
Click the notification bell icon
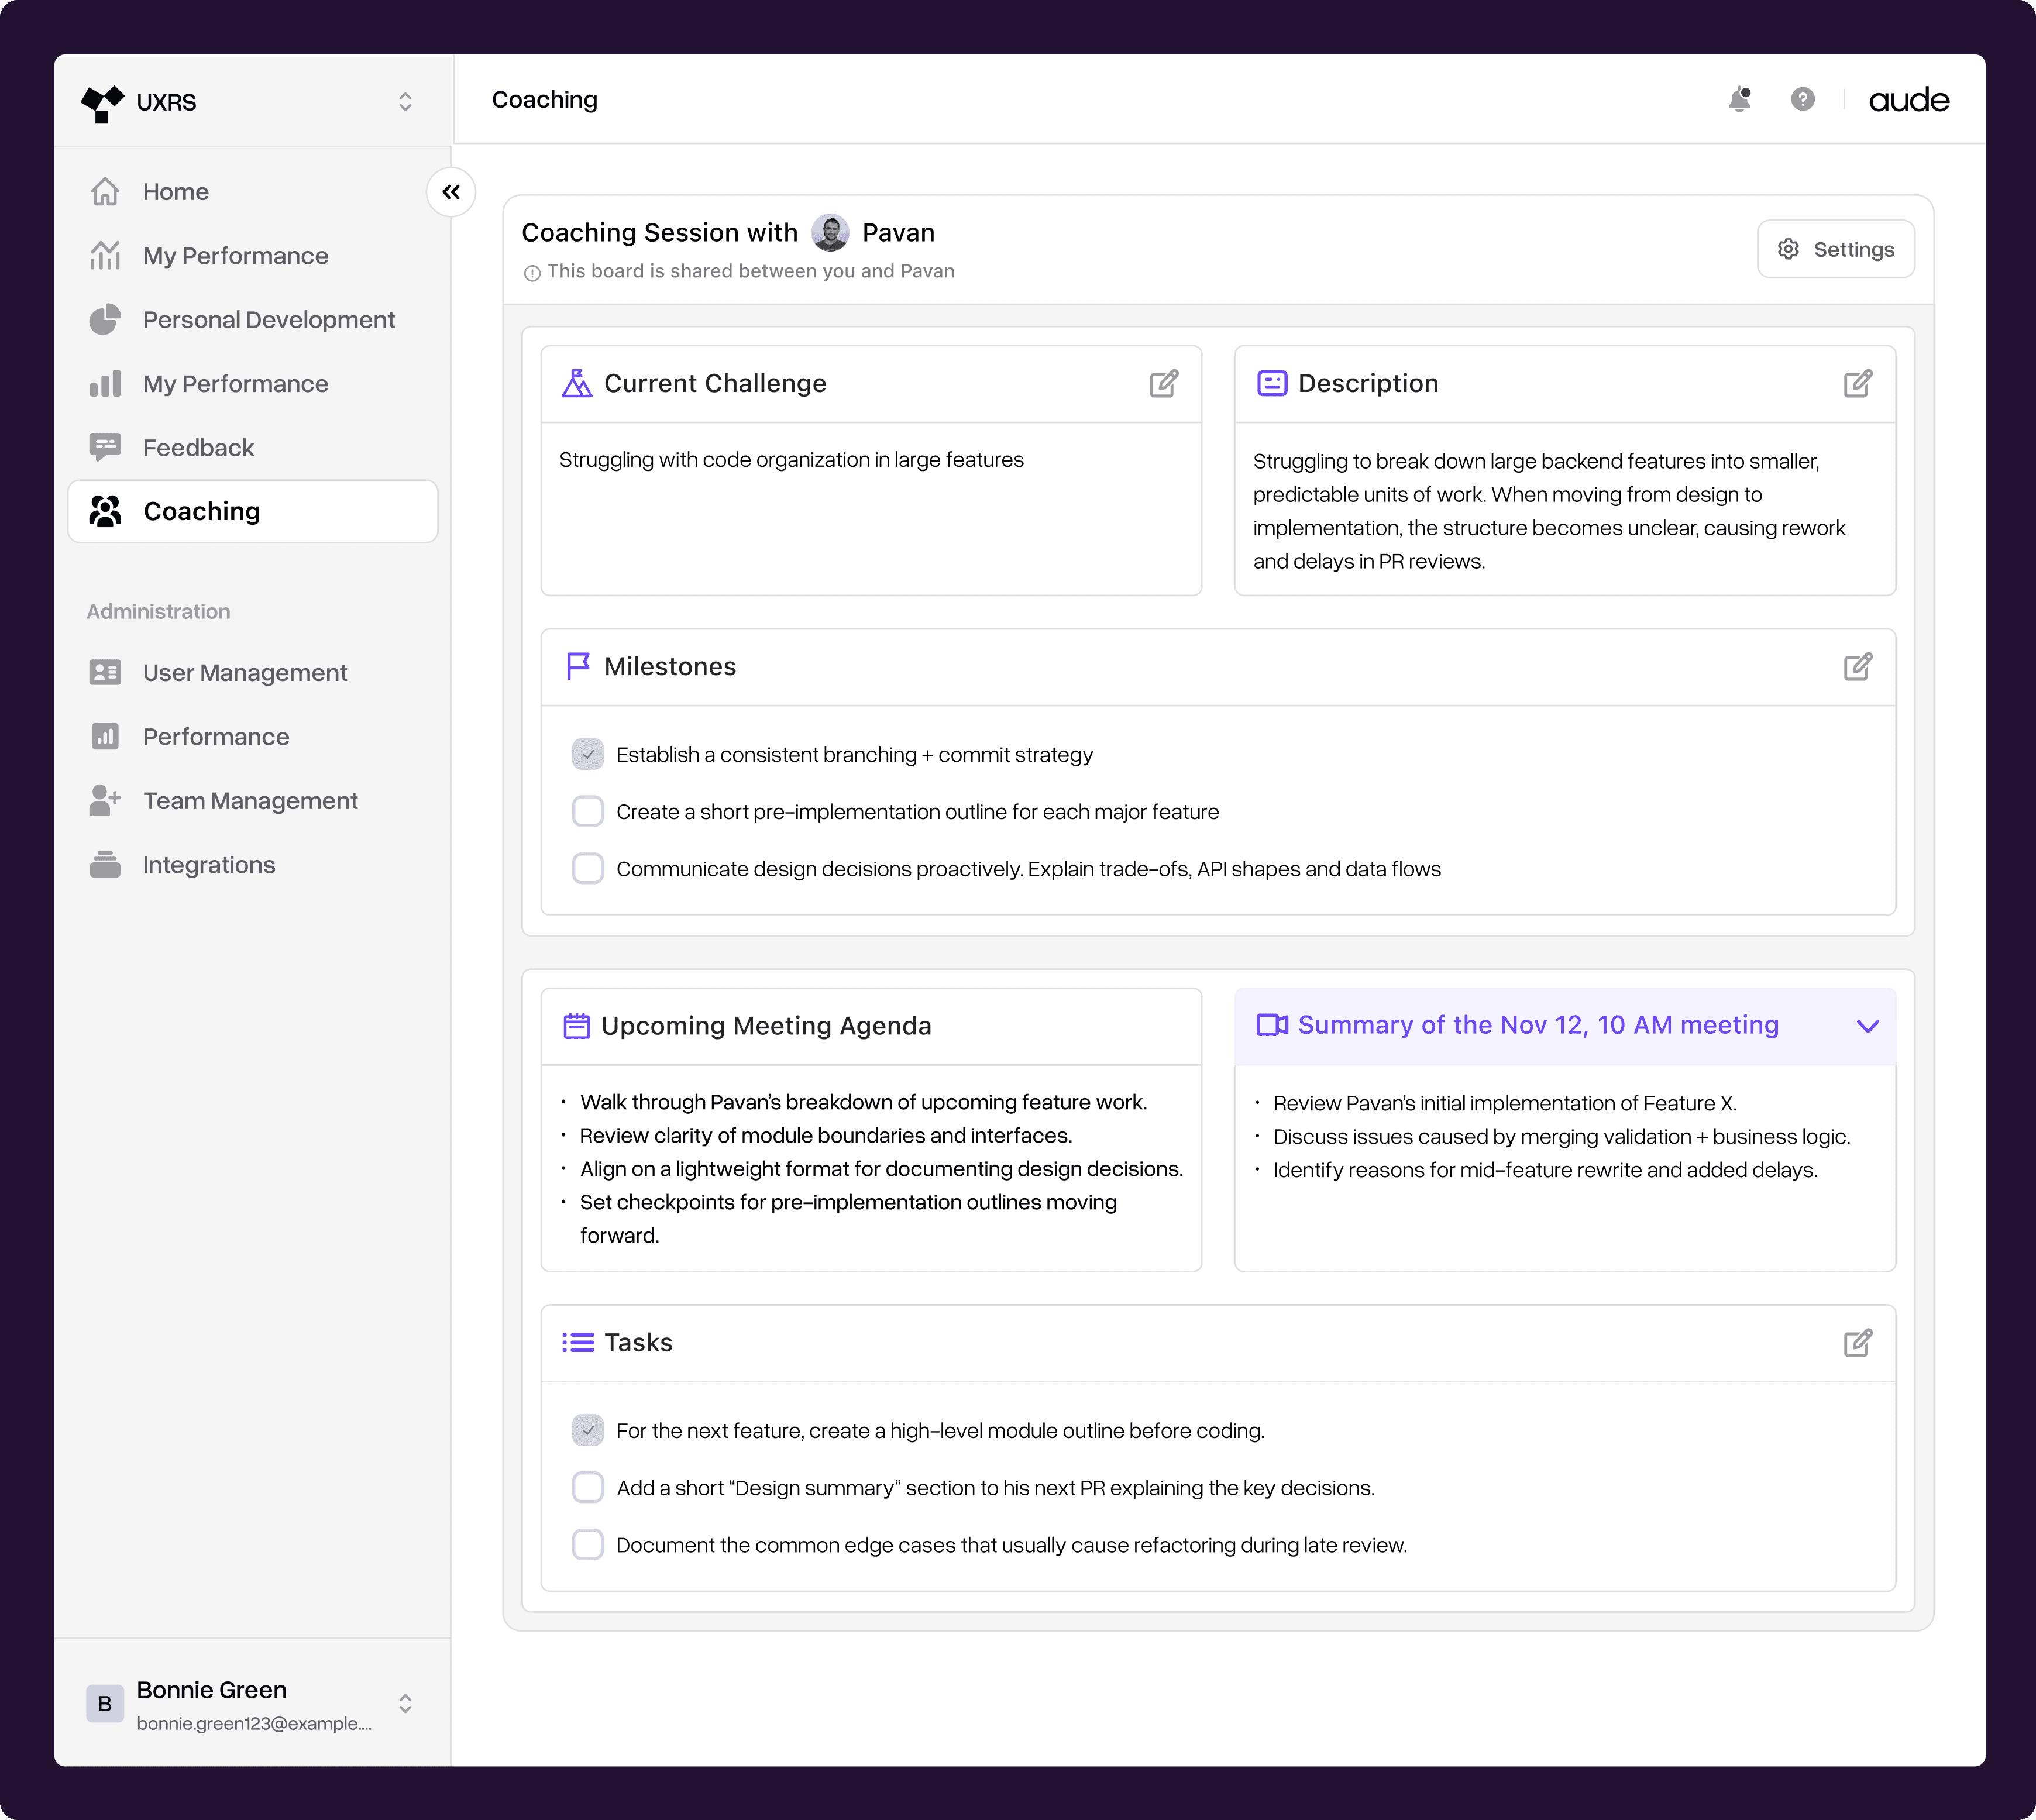pyautogui.click(x=1739, y=100)
